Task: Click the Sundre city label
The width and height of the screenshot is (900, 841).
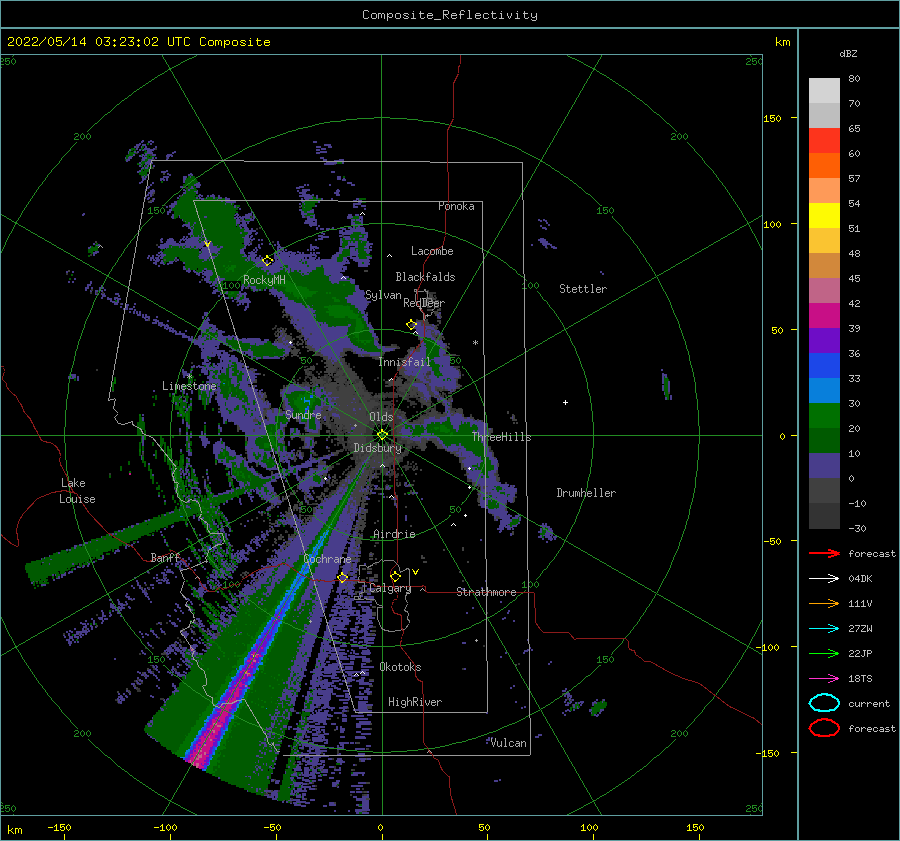Action: click(x=303, y=414)
